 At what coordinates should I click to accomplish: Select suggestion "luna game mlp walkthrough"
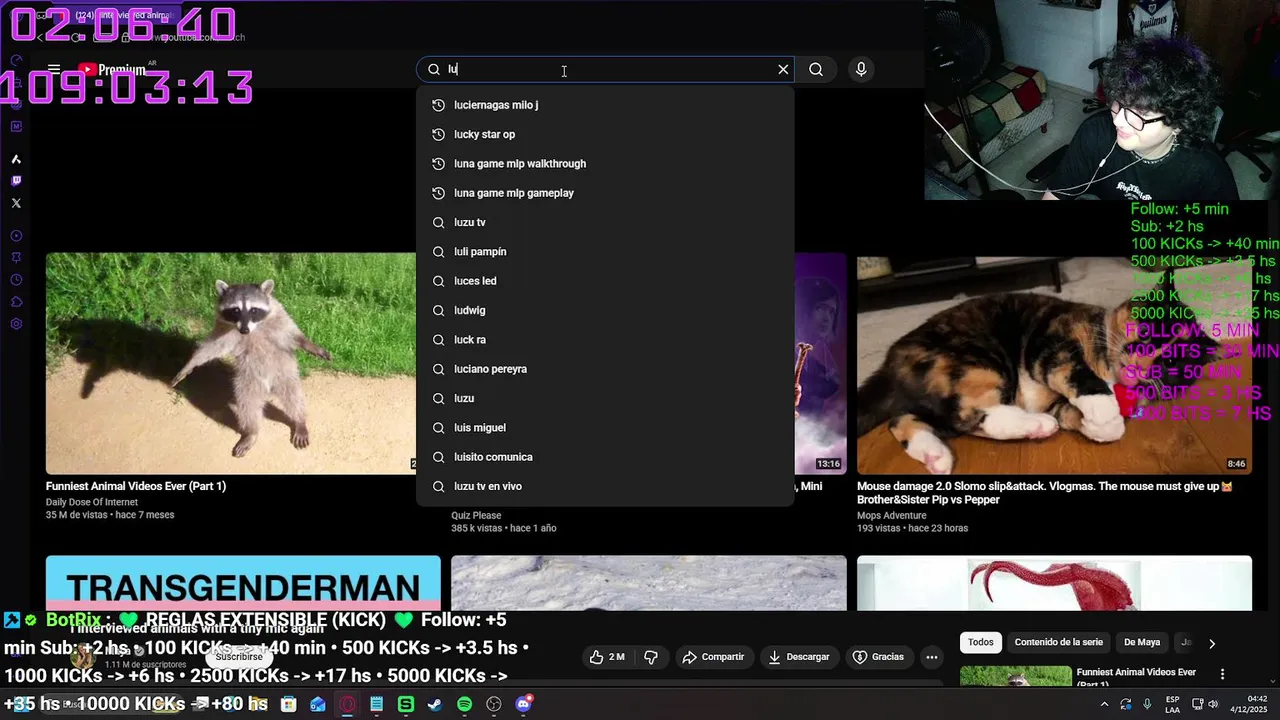(605, 164)
